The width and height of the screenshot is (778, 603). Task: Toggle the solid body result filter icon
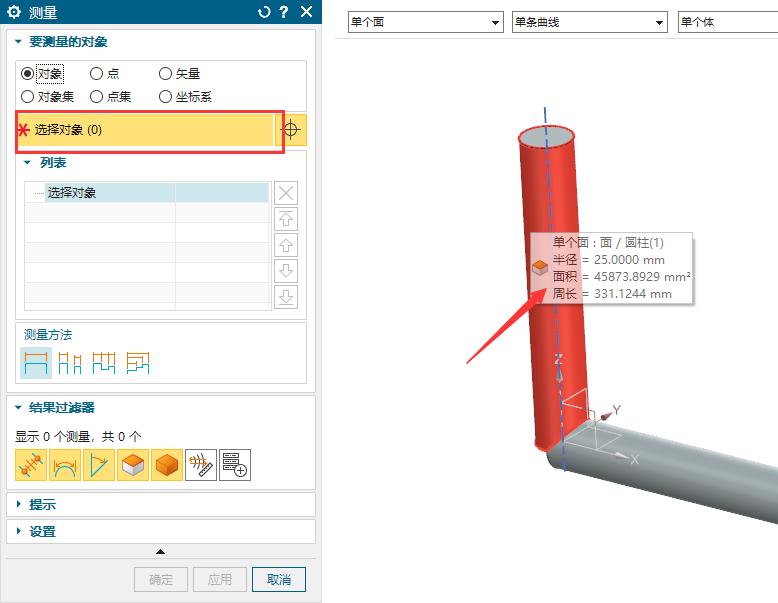point(167,466)
